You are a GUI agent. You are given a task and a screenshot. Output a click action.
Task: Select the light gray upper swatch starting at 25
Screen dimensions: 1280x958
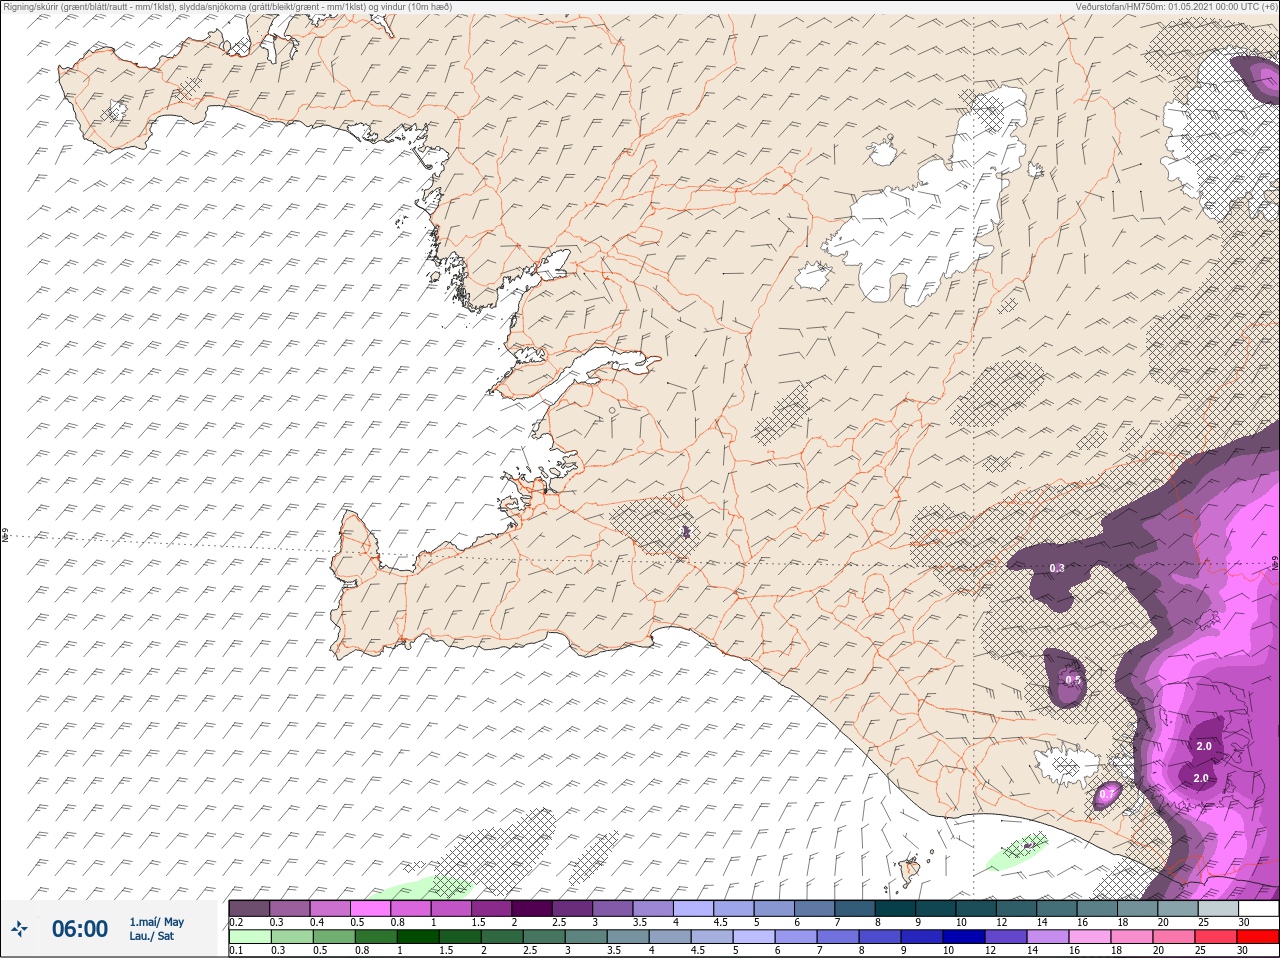pos(1220,908)
